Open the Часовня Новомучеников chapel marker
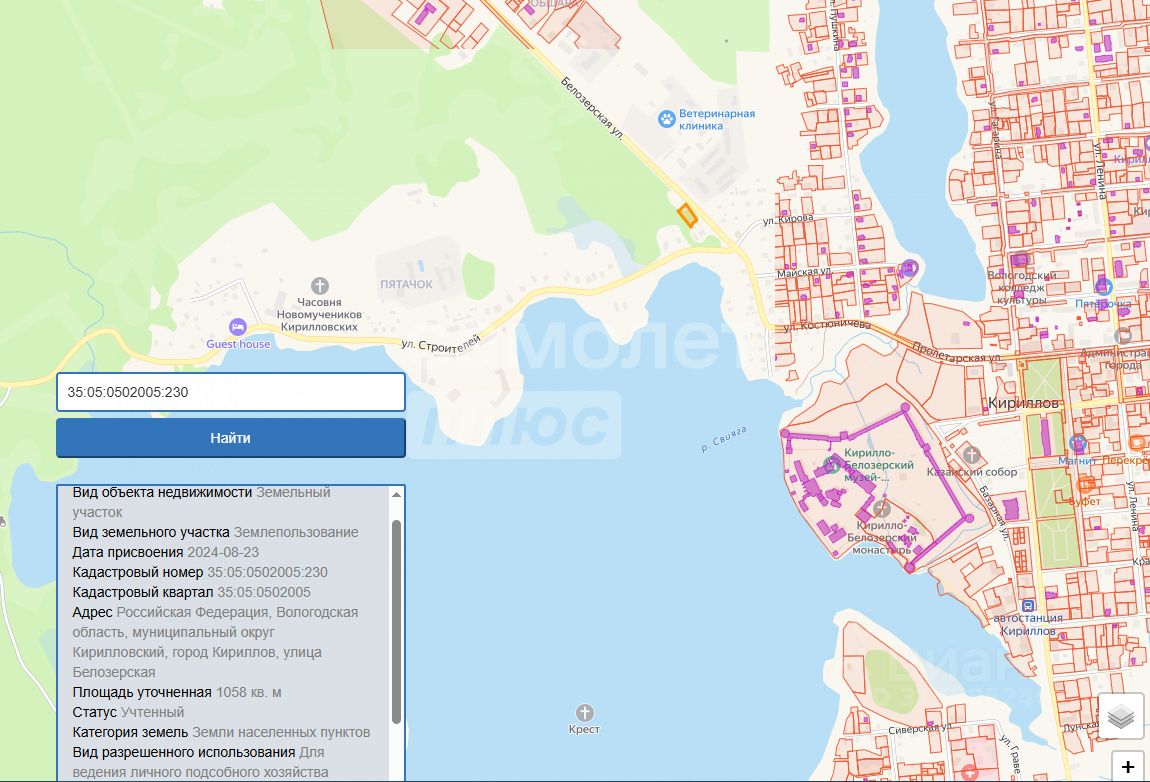Screen dimensions: 1150x782 pos(319,286)
